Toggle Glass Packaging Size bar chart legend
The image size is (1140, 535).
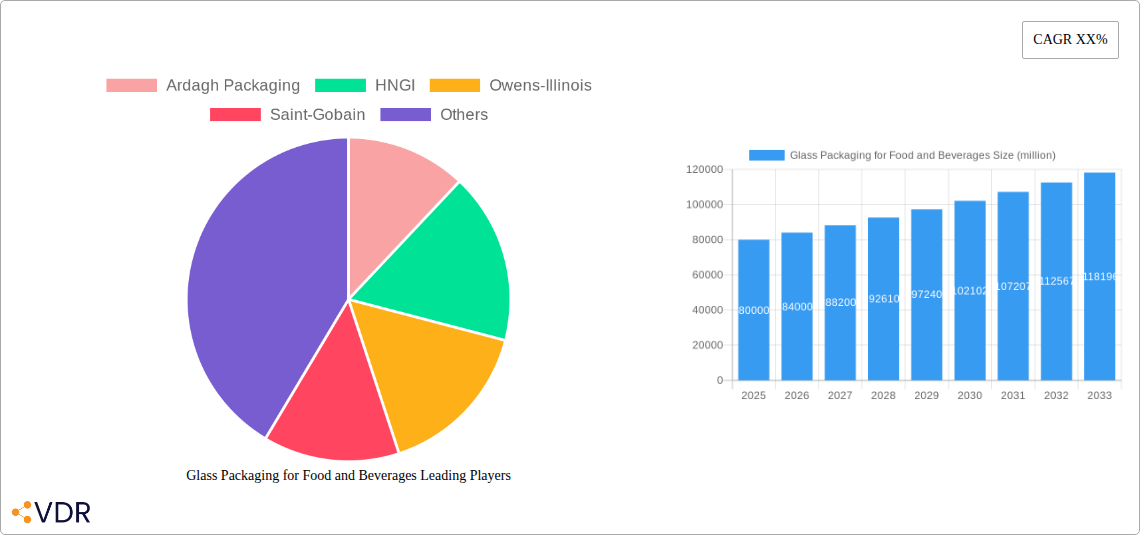(901, 155)
